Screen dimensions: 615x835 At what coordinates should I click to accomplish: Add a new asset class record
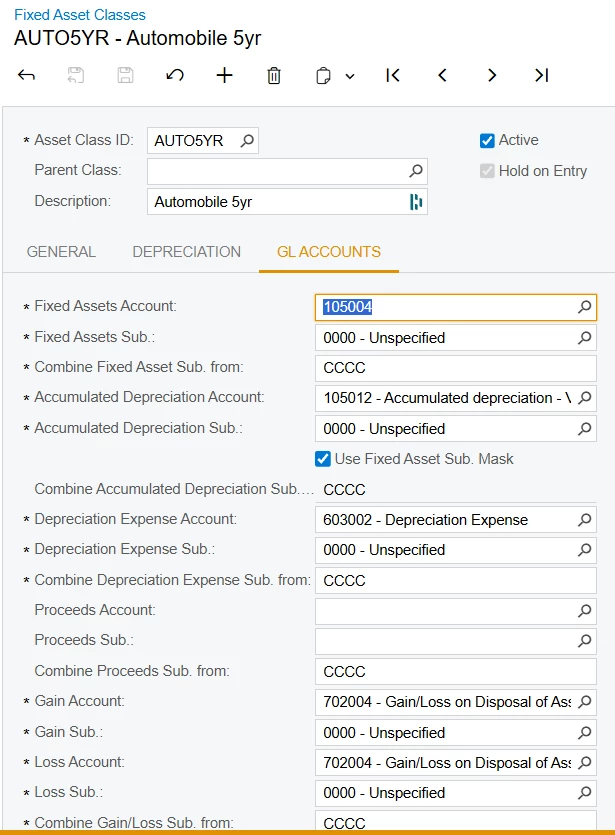point(225,75)
